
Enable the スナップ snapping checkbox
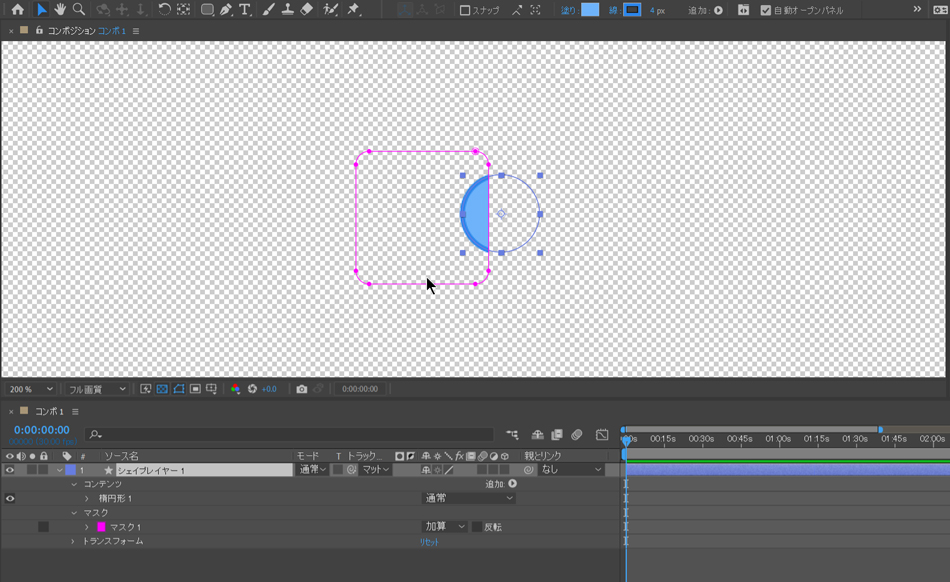(465, 10)
